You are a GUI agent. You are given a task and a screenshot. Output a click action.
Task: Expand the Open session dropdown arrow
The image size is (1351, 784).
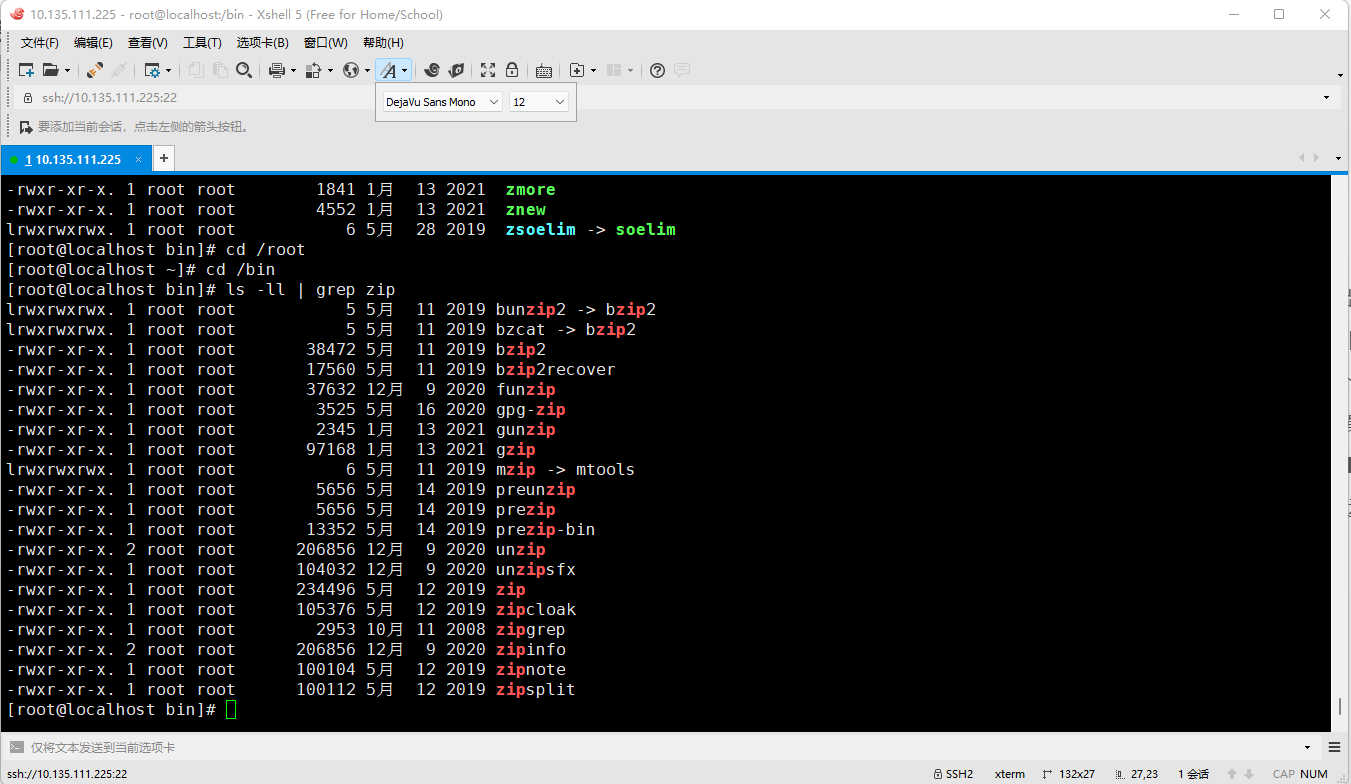[67, 70]
